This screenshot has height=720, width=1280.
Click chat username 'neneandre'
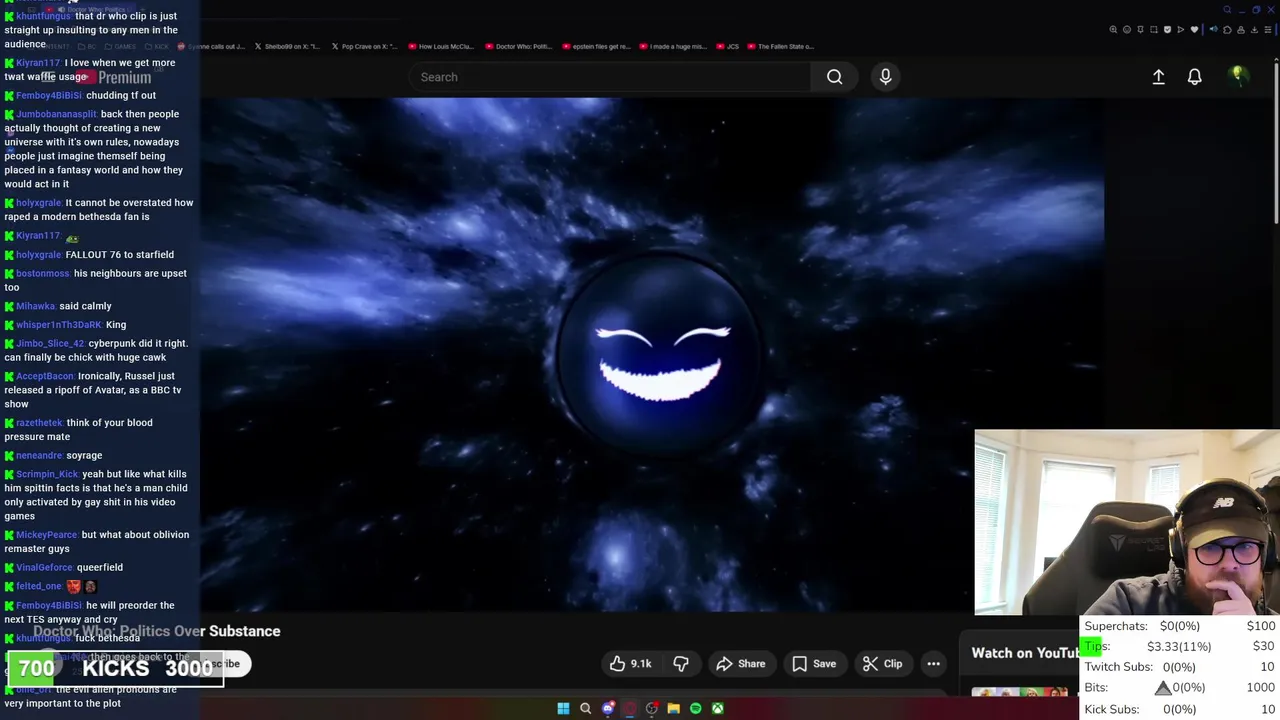(x=39, y=455)
